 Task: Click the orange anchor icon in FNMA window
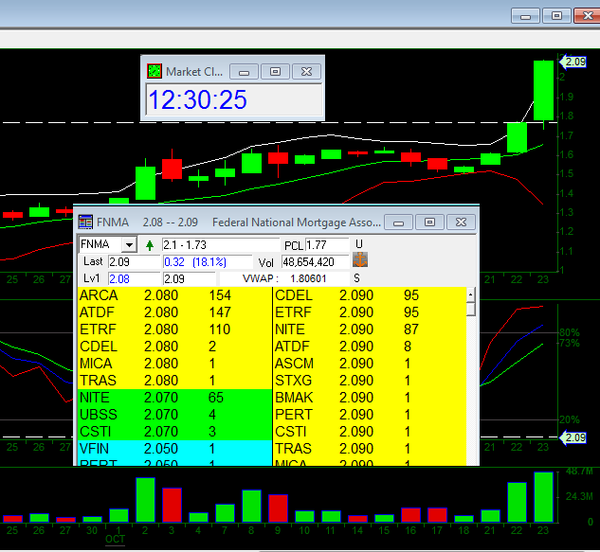point(361,261)
